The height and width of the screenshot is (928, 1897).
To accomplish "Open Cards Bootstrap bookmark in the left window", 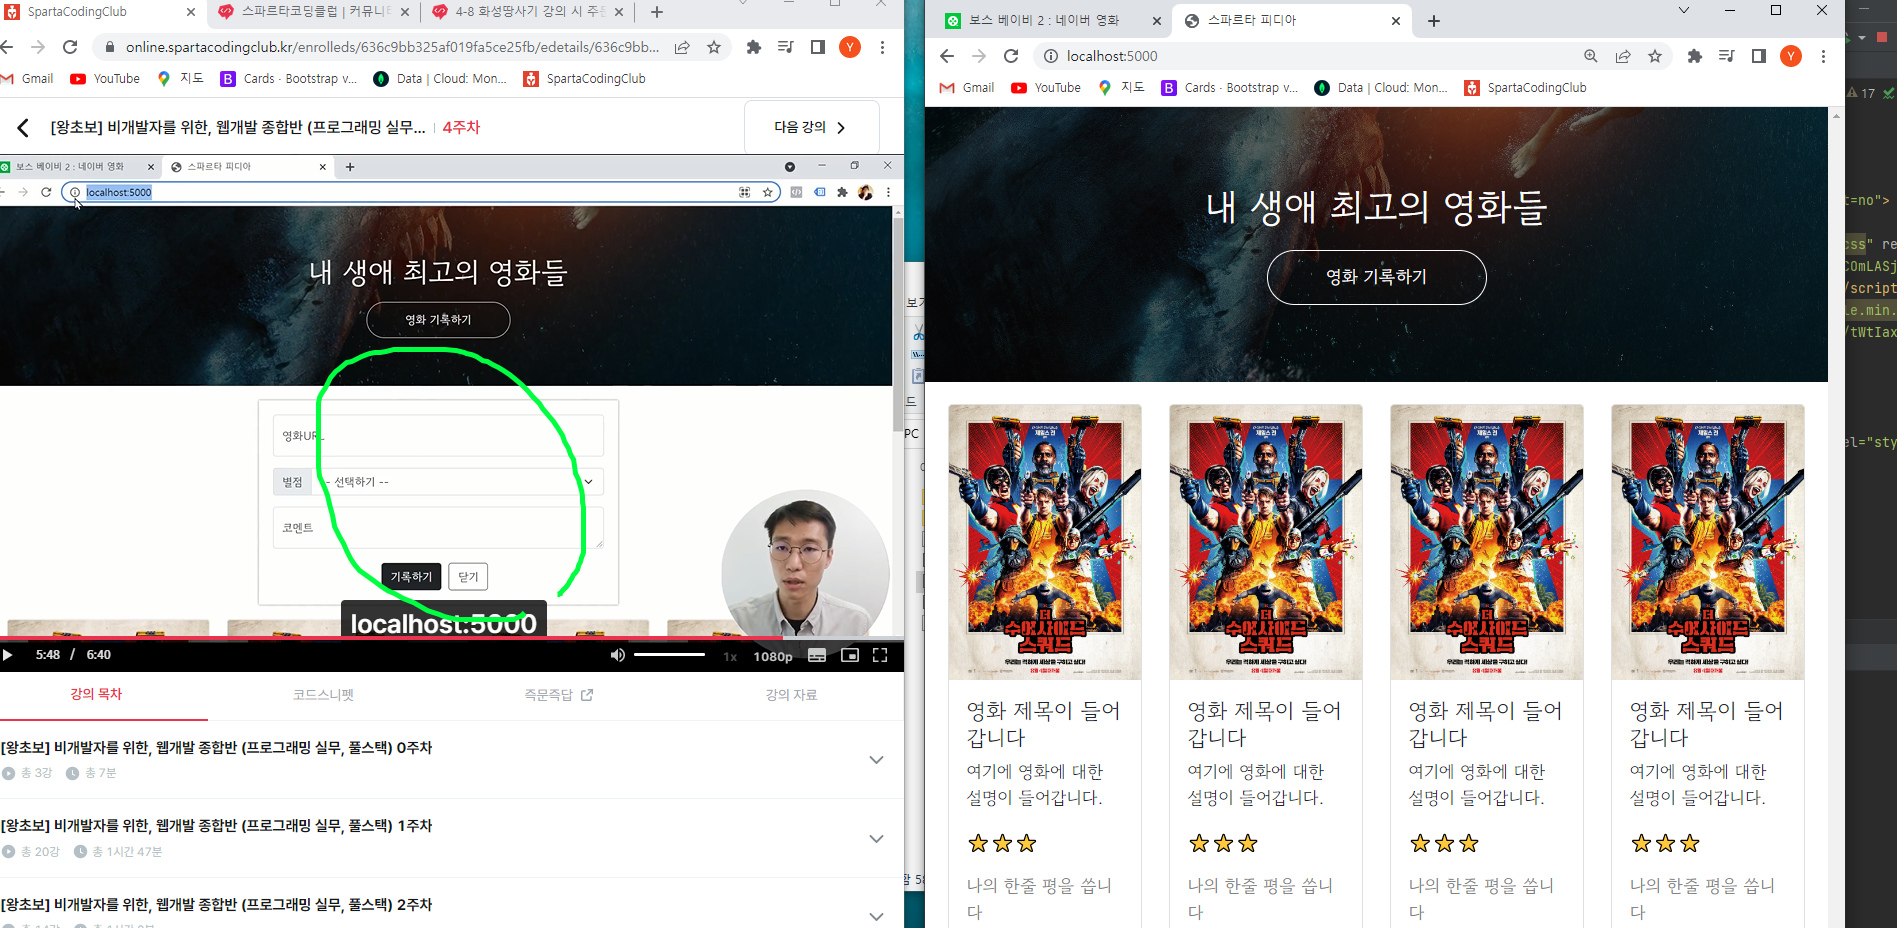I will (x=288, y=78).
